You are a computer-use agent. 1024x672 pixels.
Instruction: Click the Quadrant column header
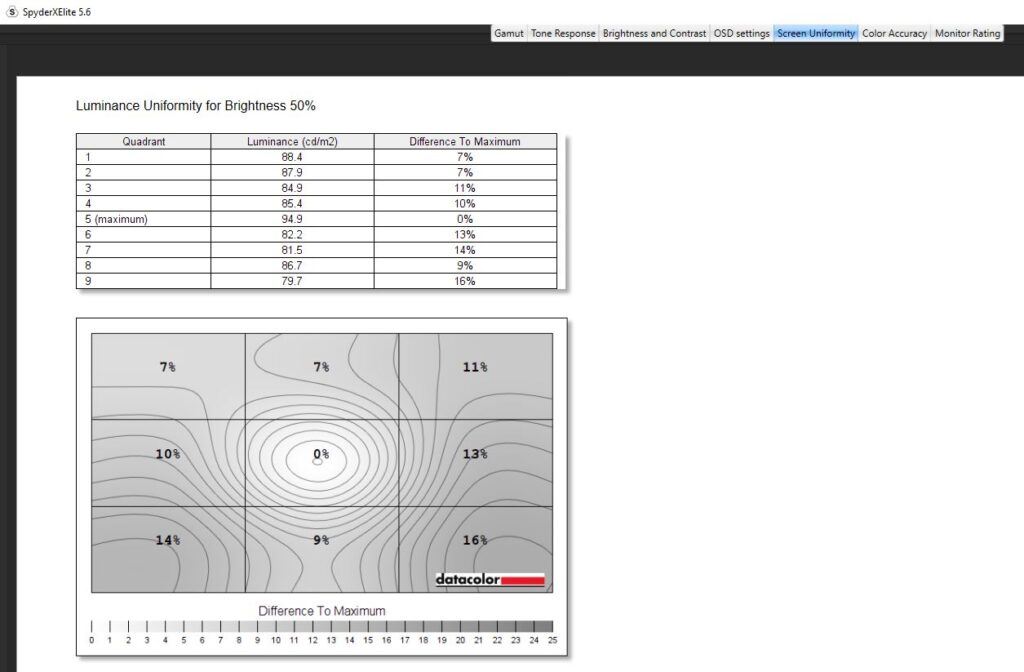pyautogui.click(x=144, y=142)
